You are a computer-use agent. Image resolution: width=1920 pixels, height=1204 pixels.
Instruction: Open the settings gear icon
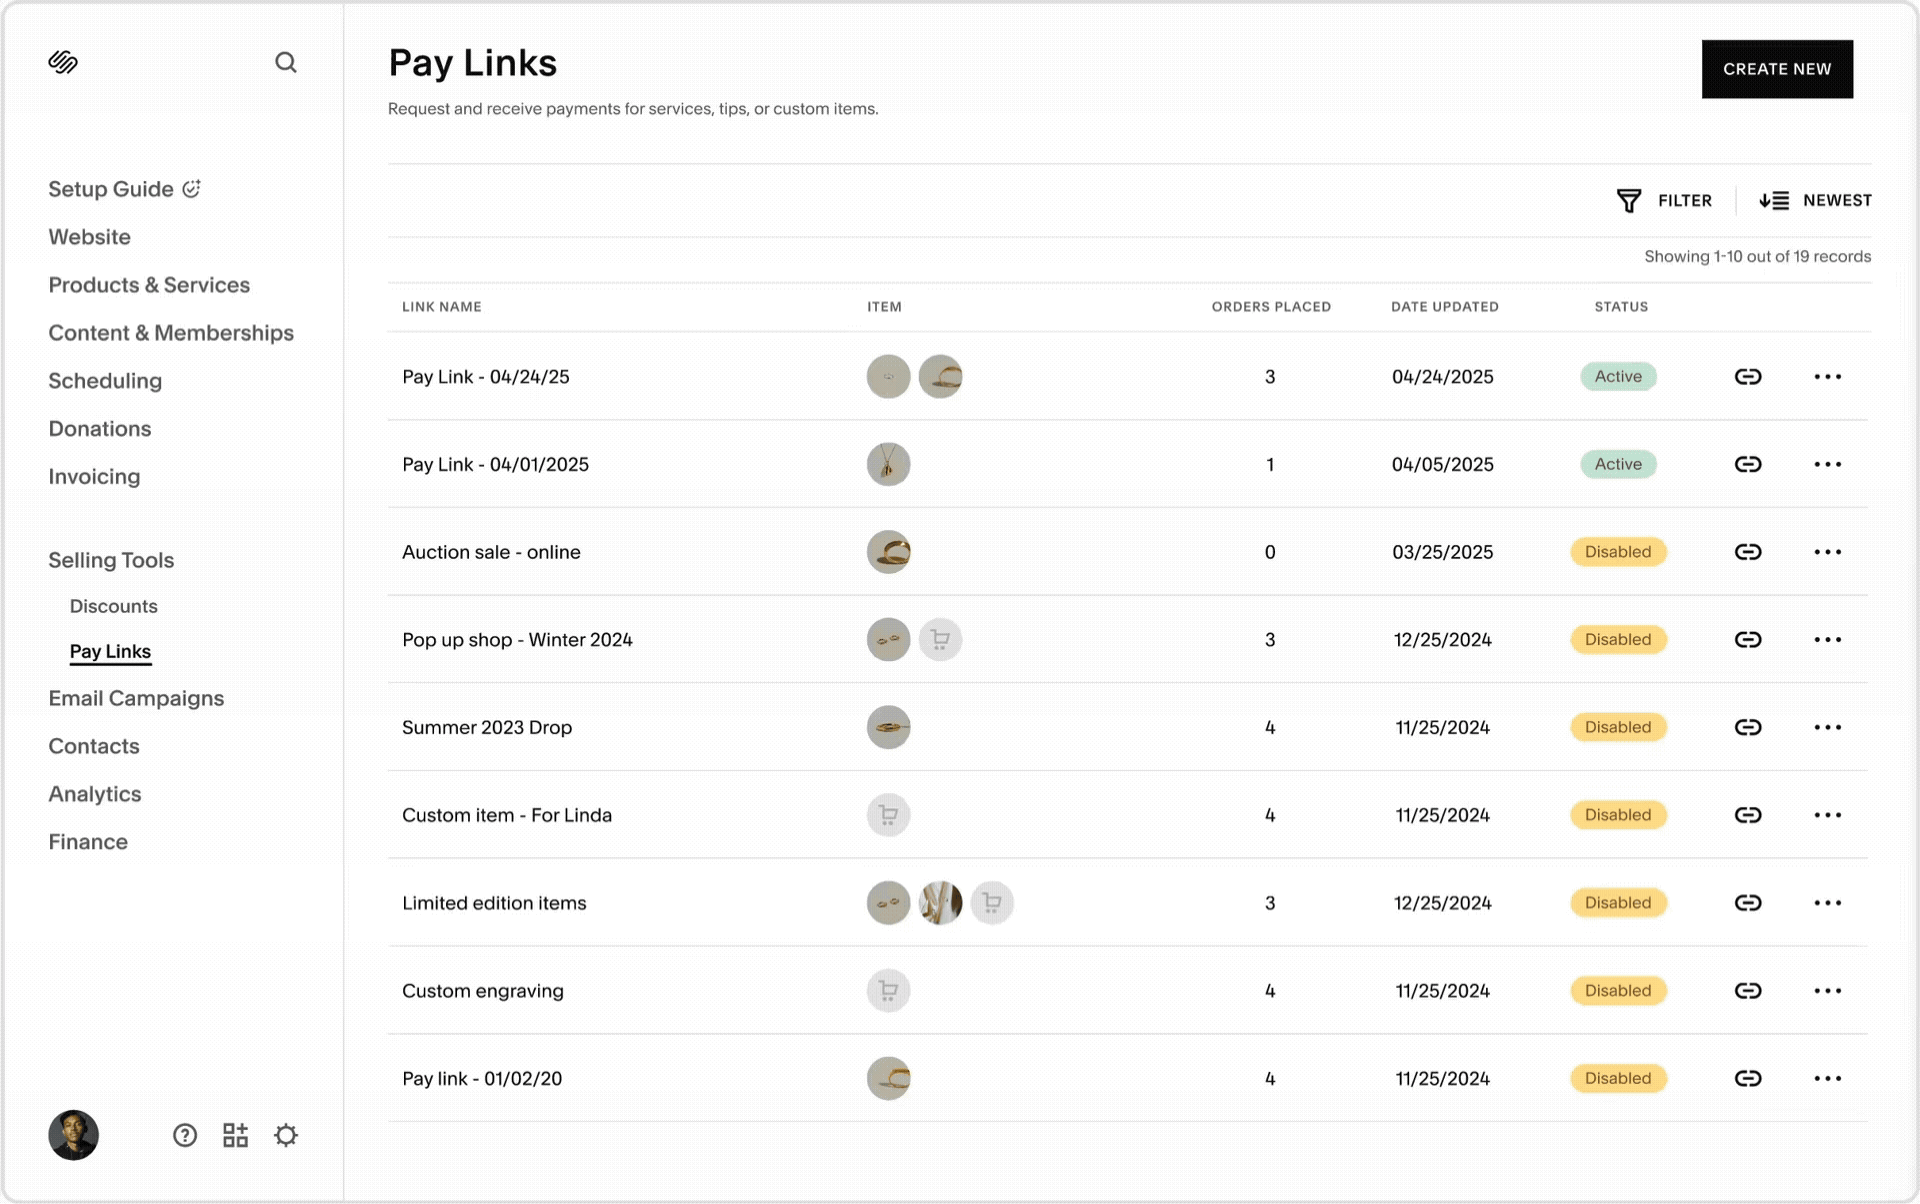[x=286, y=1135]
